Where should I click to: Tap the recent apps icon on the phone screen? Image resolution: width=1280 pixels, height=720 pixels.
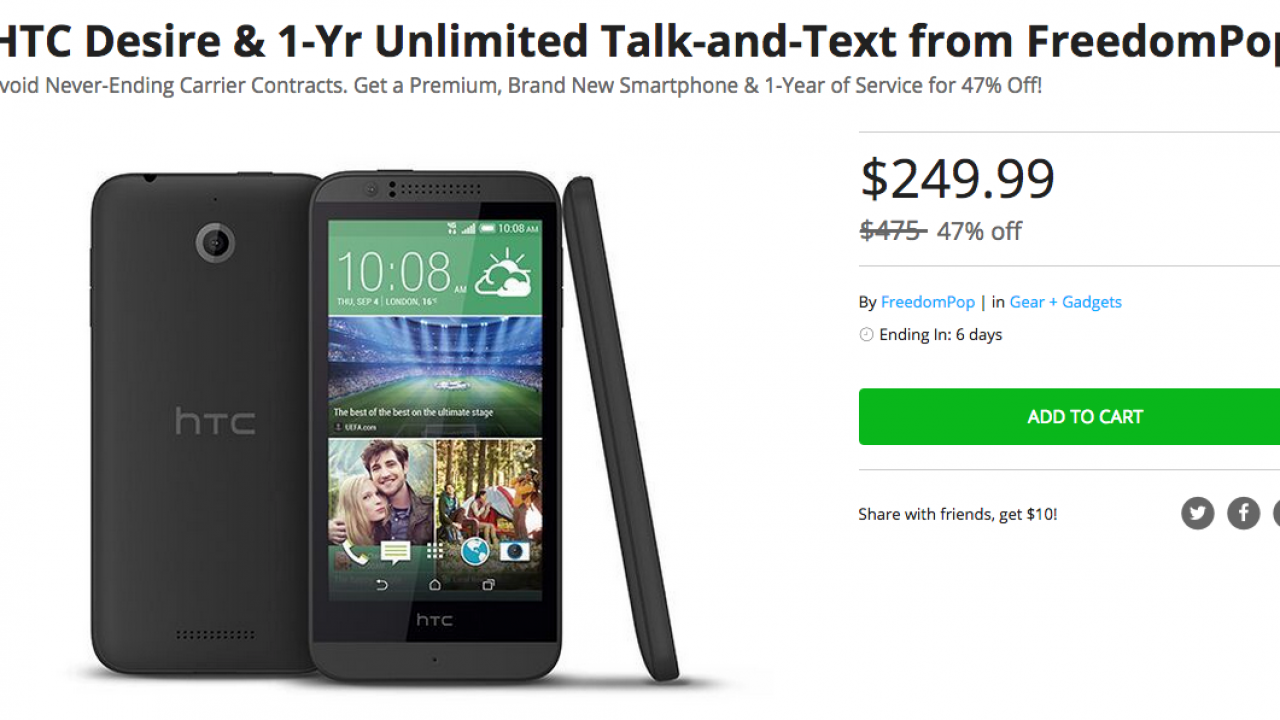point(488,585)
